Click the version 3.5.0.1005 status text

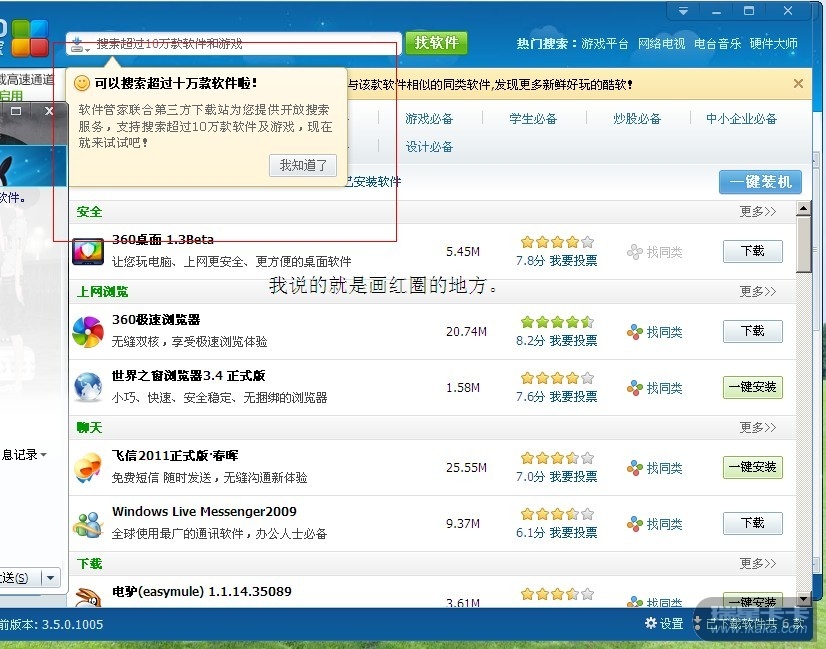click(51, 624)
